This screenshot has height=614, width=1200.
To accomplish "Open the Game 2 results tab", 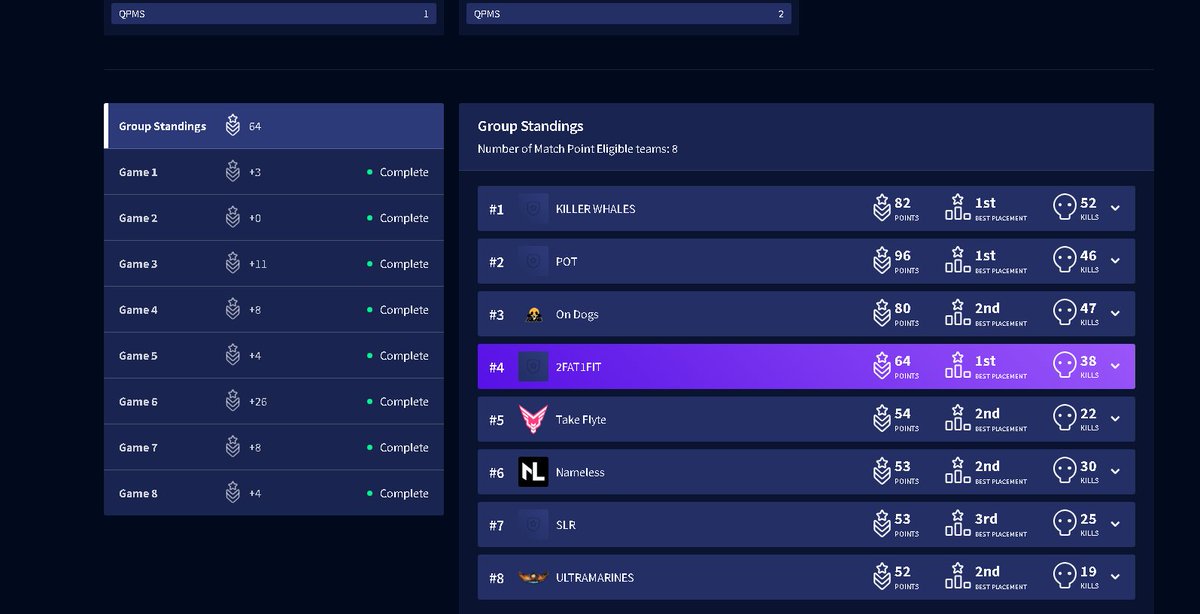I will (x=274, y=218).
